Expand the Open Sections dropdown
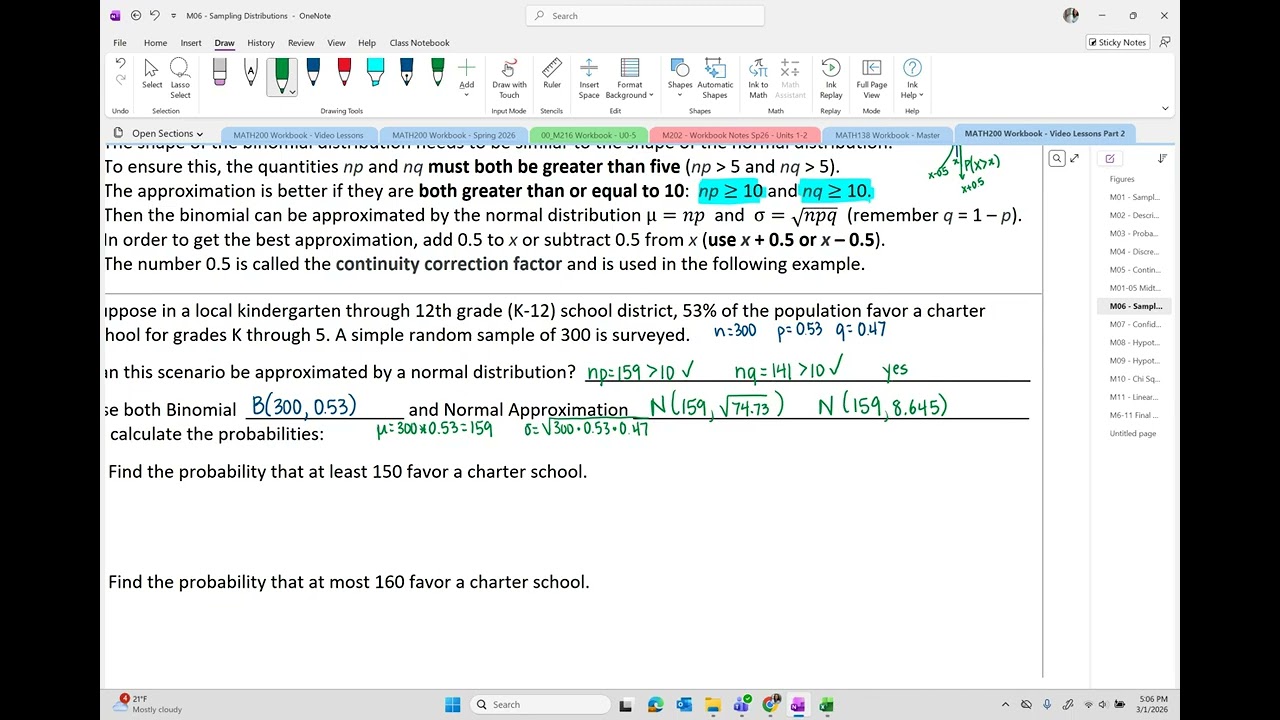 [159, 133]
